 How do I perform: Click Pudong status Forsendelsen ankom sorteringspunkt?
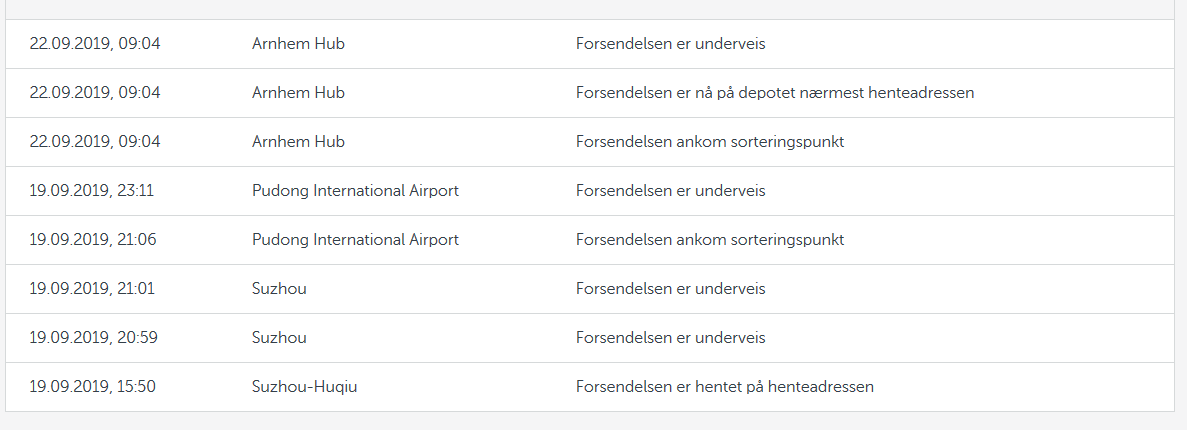(709, 240)
